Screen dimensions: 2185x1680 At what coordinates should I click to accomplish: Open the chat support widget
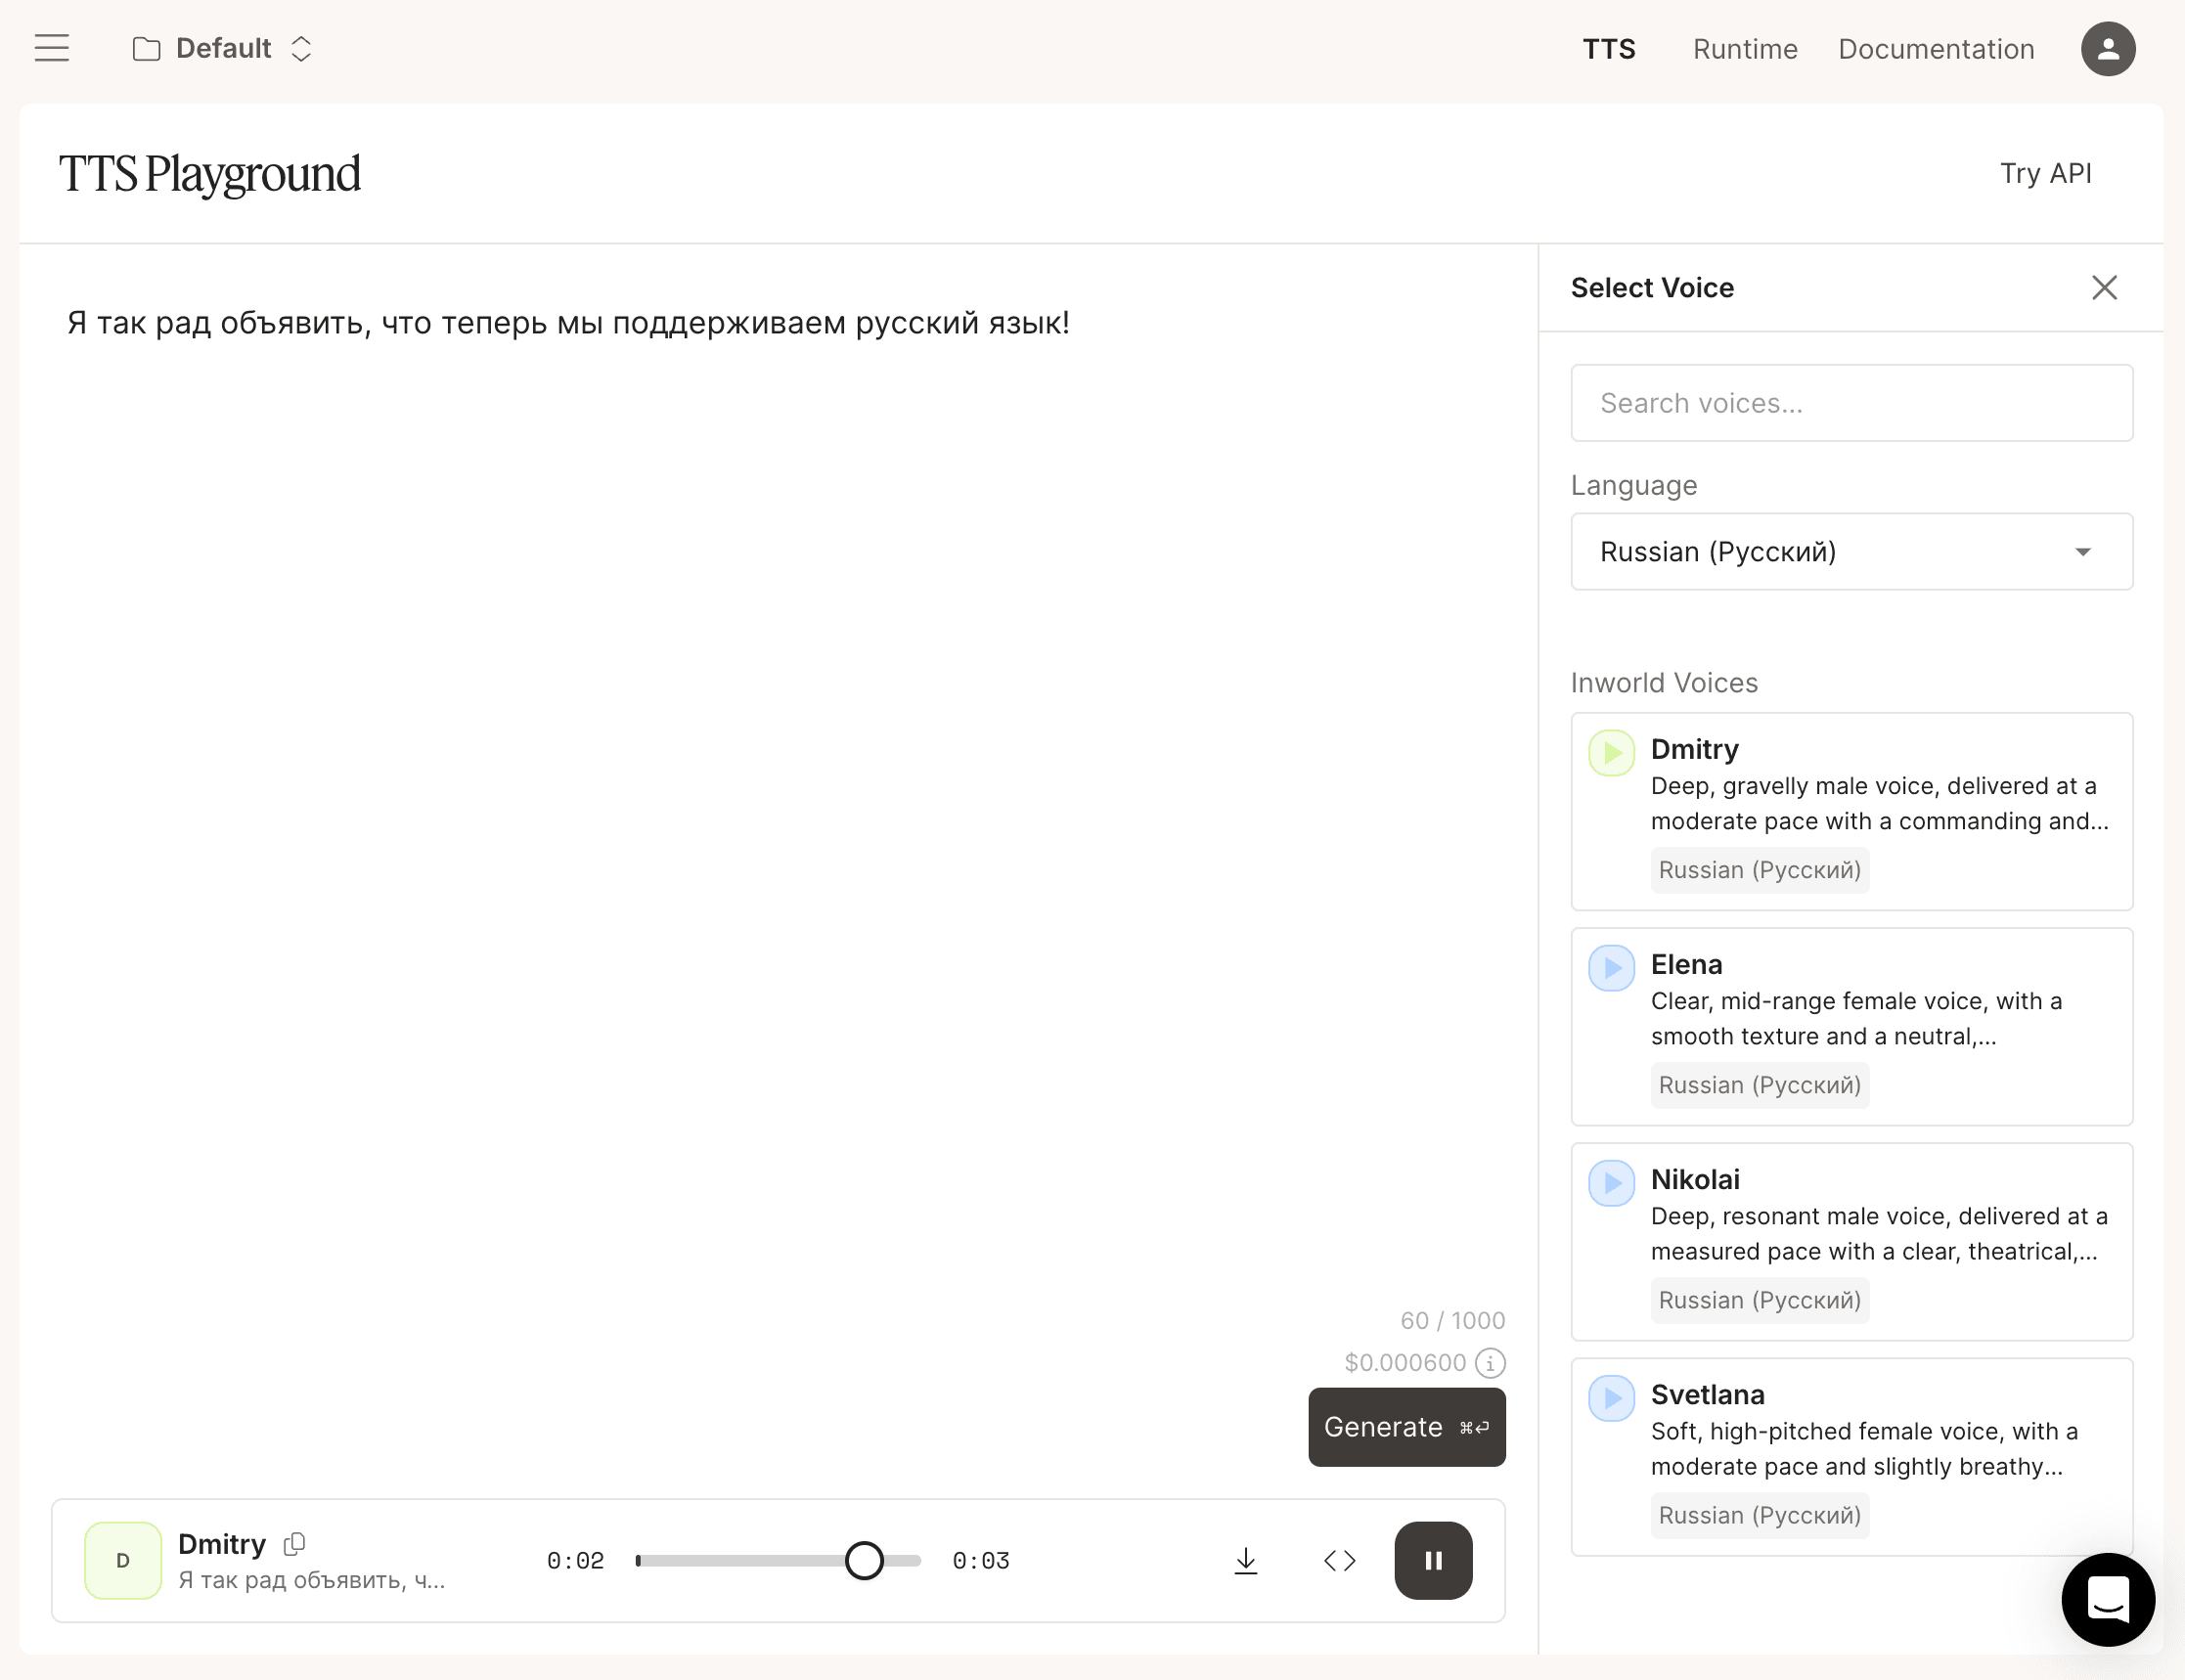point(2107,1599)
